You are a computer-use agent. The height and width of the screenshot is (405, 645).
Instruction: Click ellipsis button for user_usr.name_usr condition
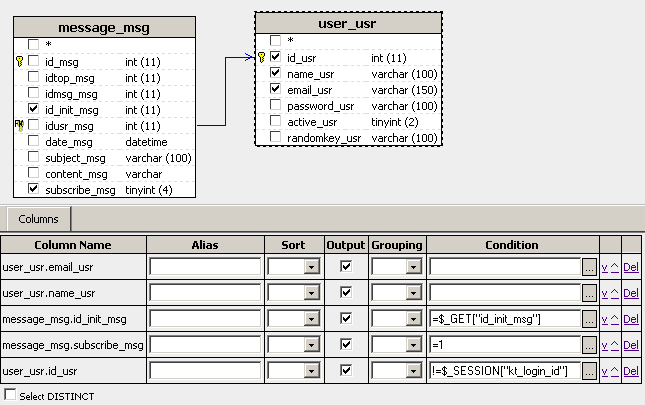tap(590, 293)
